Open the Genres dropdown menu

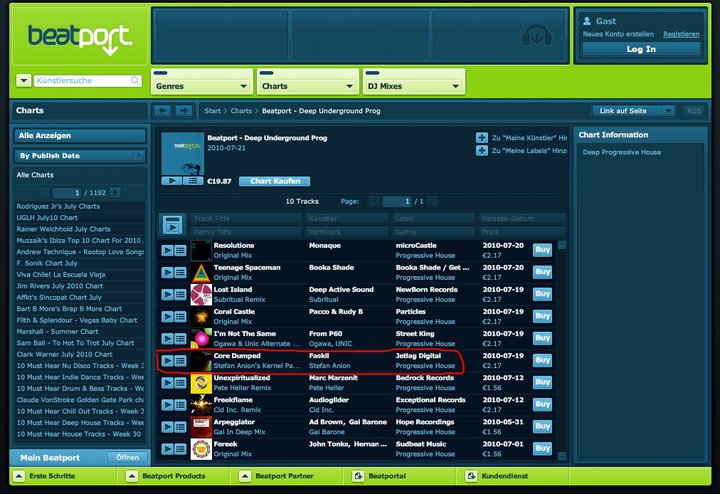click(x=199, y=86)
